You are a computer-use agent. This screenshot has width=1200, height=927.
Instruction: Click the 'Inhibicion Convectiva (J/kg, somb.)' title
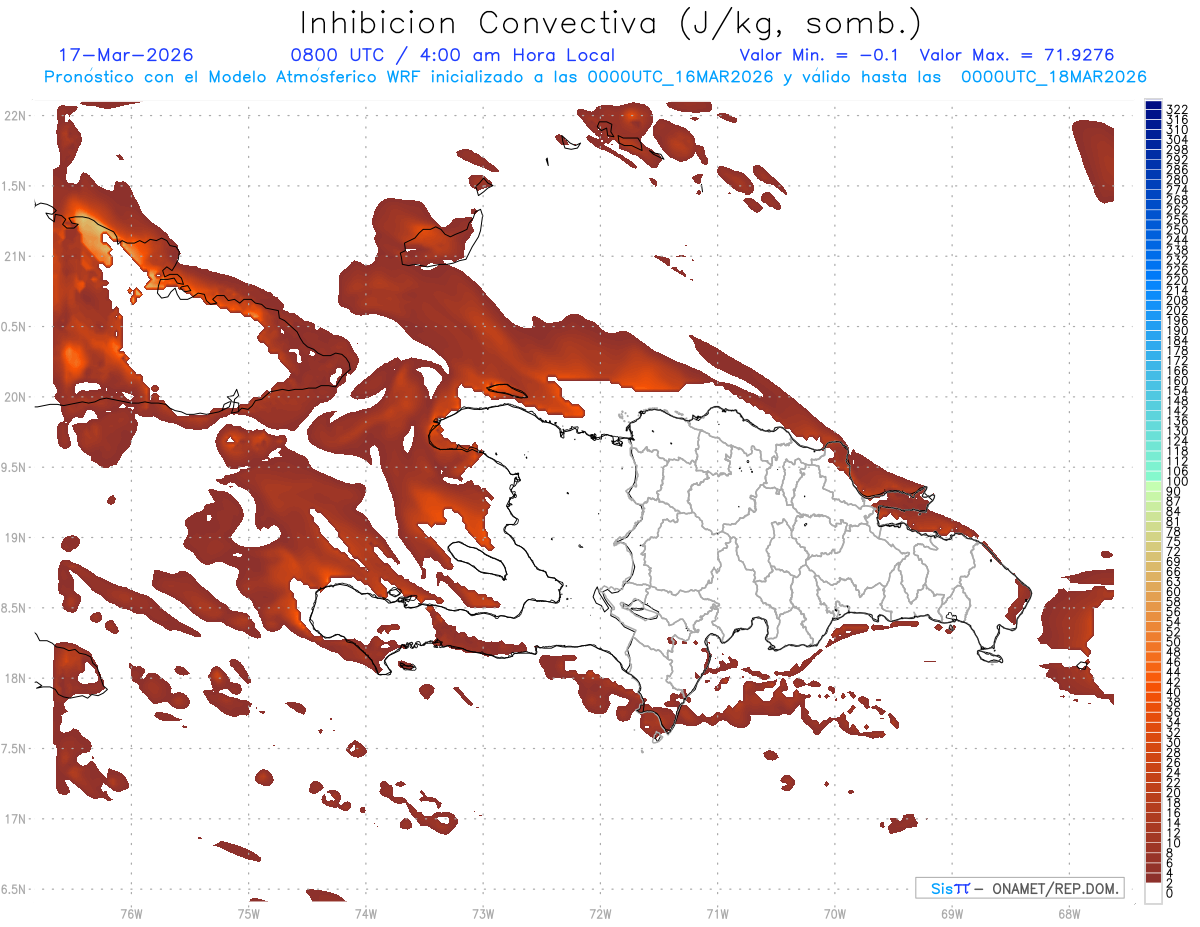[612, 23]
